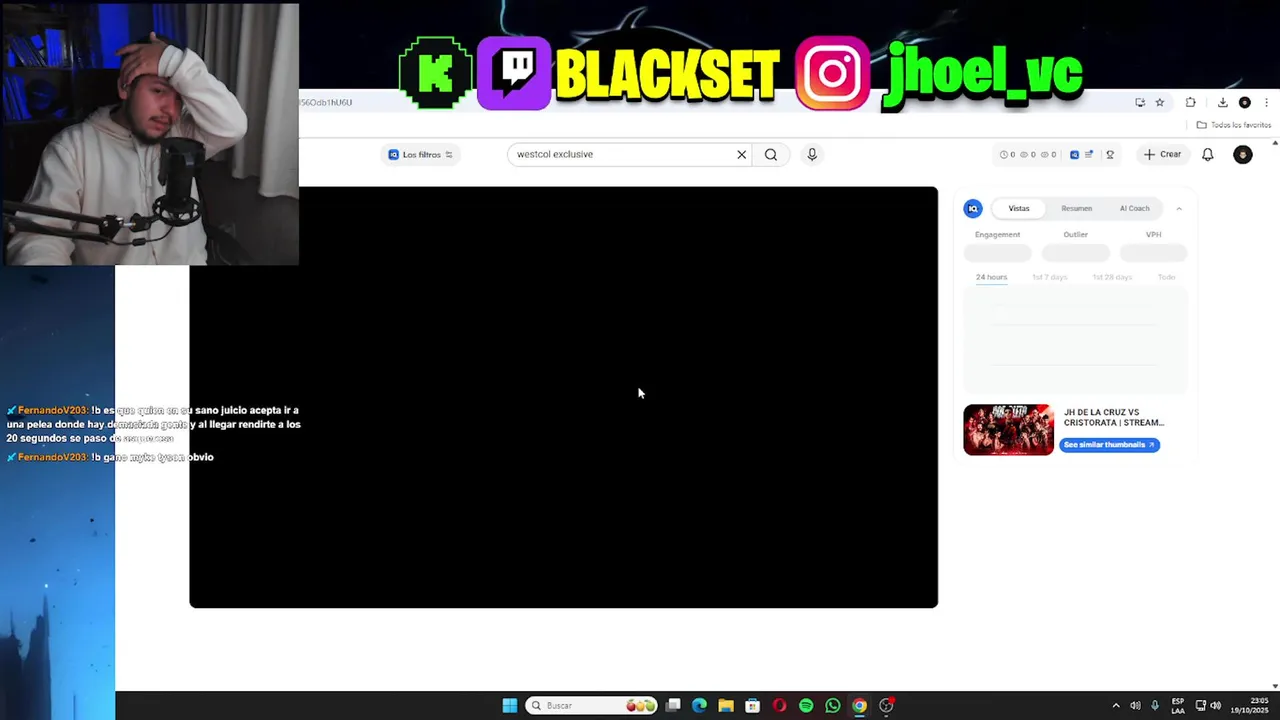Open the Chrome three-dot menu

(1266, 102)
